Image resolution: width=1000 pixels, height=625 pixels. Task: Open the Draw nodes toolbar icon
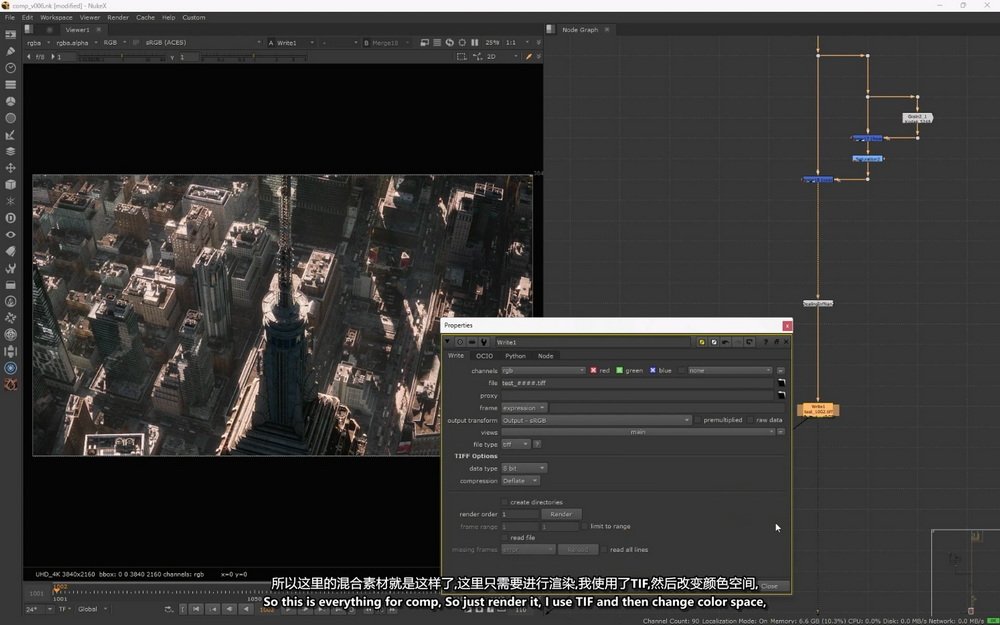point(10,51)
